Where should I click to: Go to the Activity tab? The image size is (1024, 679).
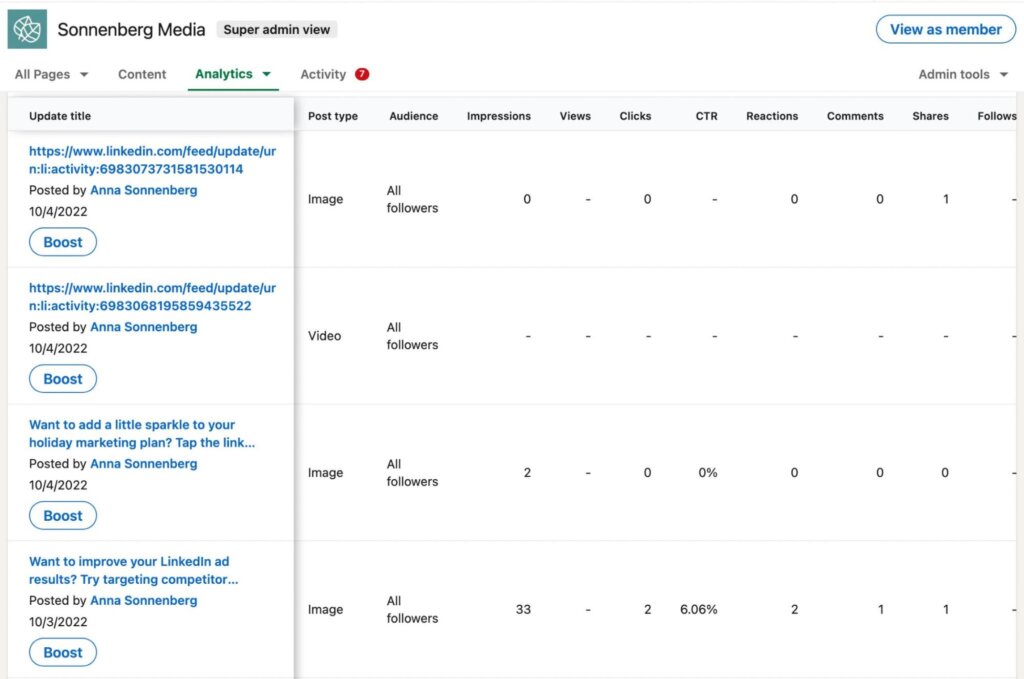[323, 75]
